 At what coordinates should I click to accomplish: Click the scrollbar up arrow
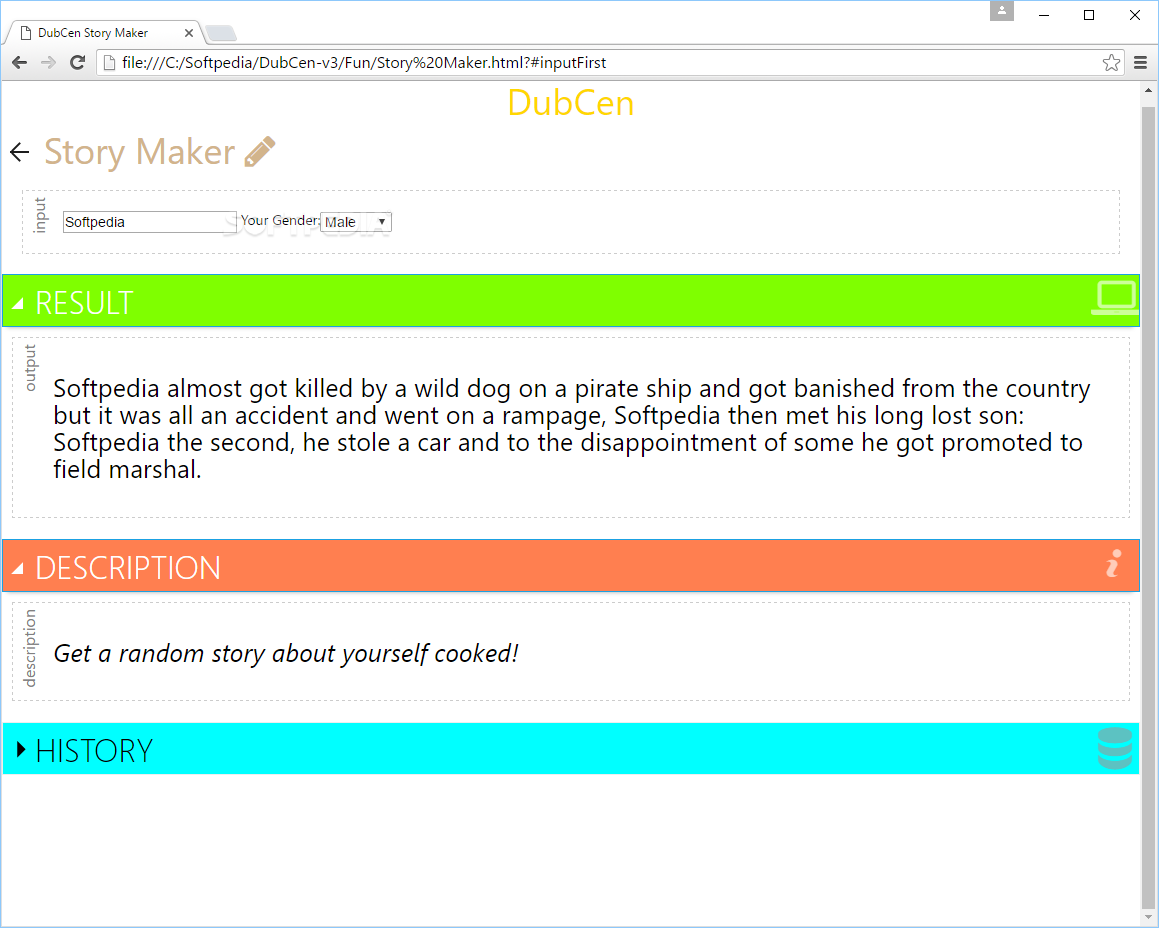tap(1148, 91)
